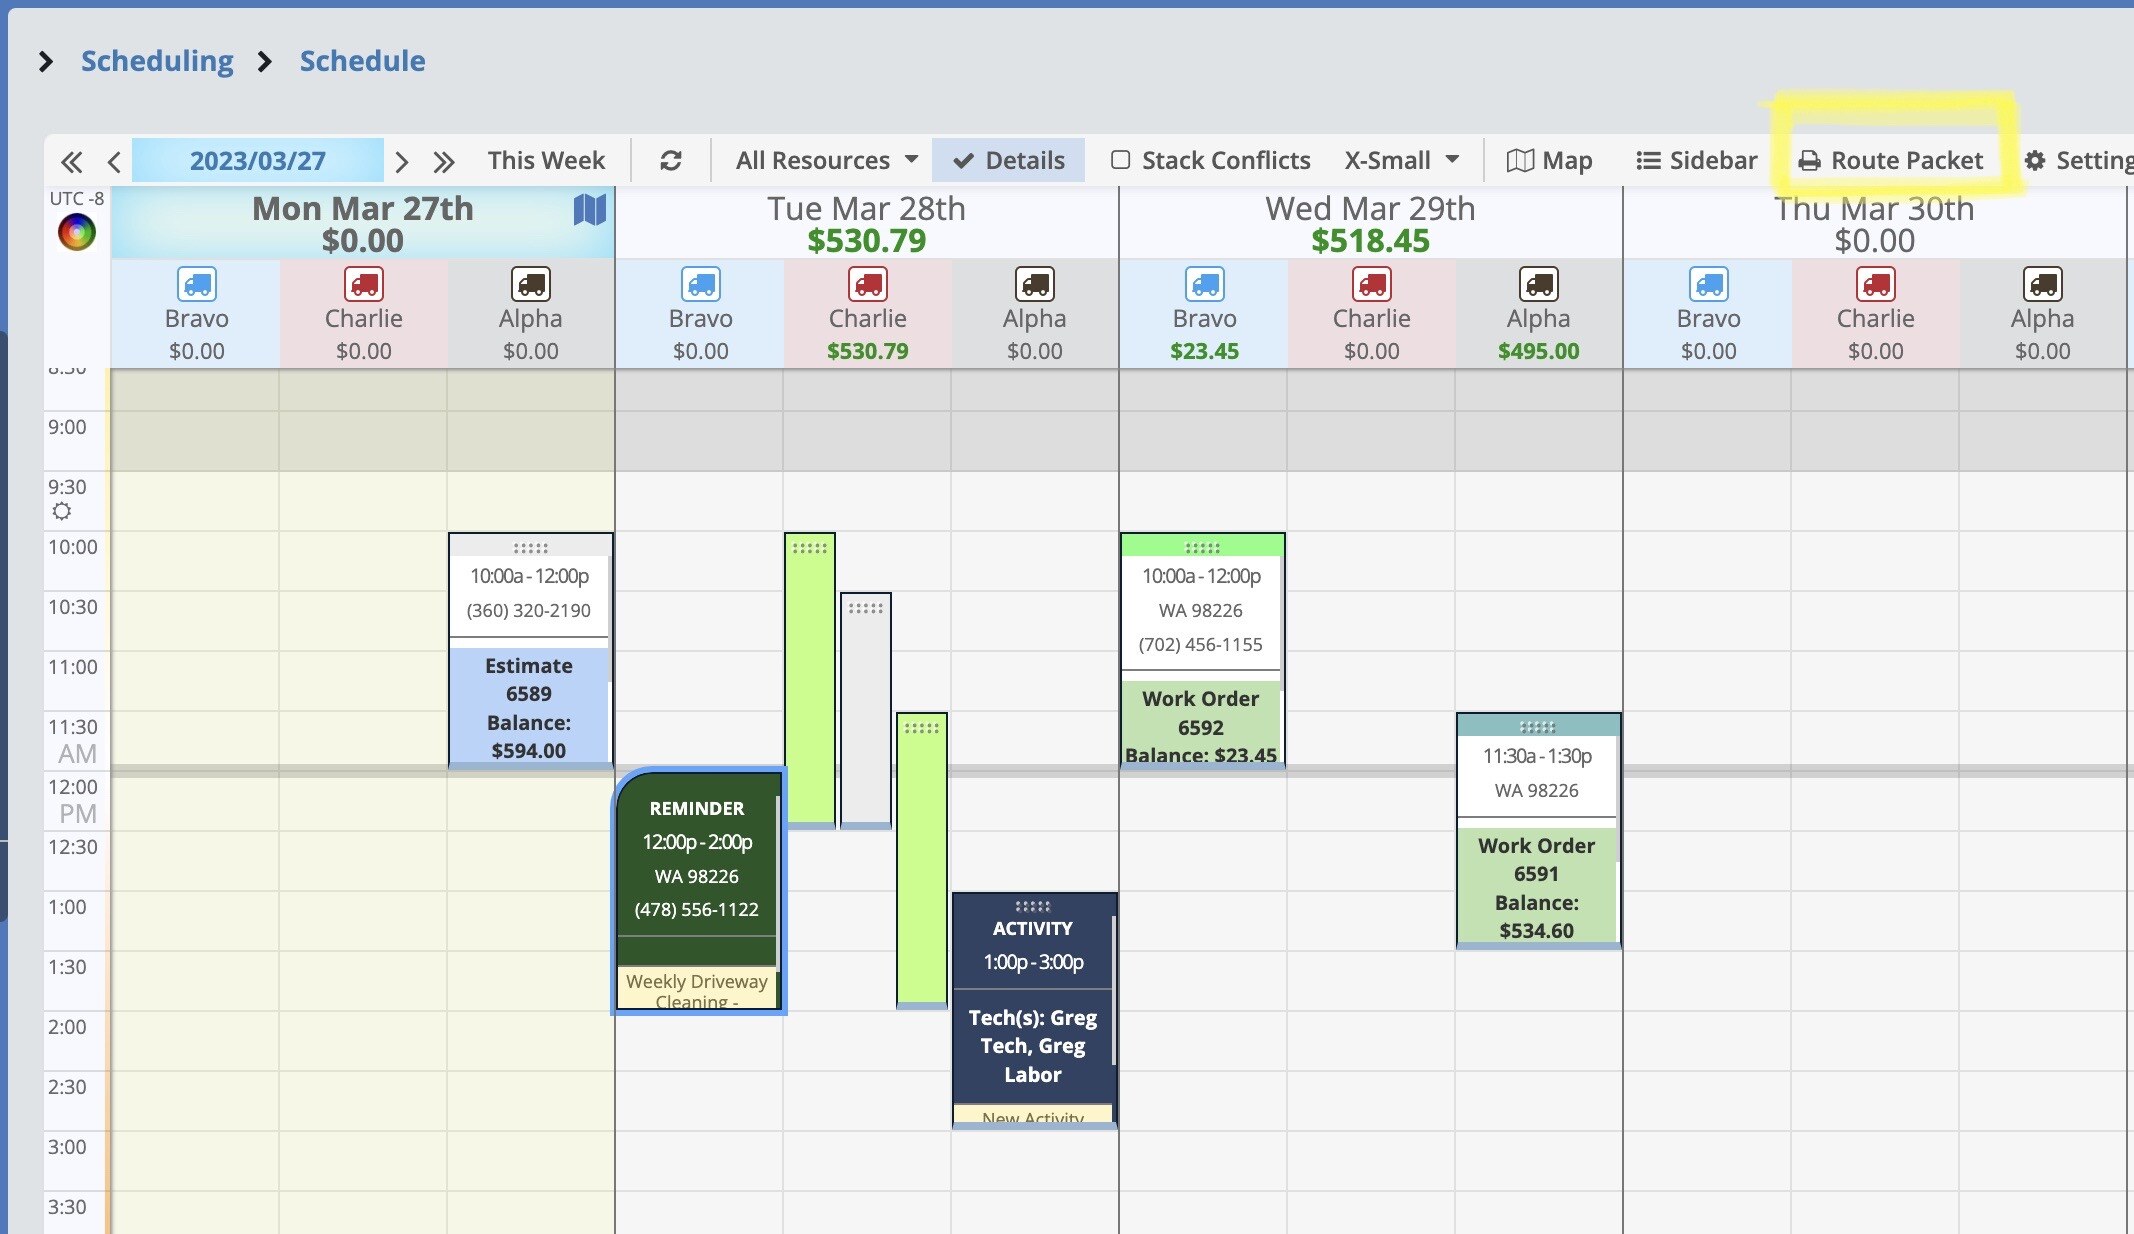The width and height of the screenshot is (2134, 1234).
Task: Jump forward a week with double-right arrows
Action: tap(444, 161)
